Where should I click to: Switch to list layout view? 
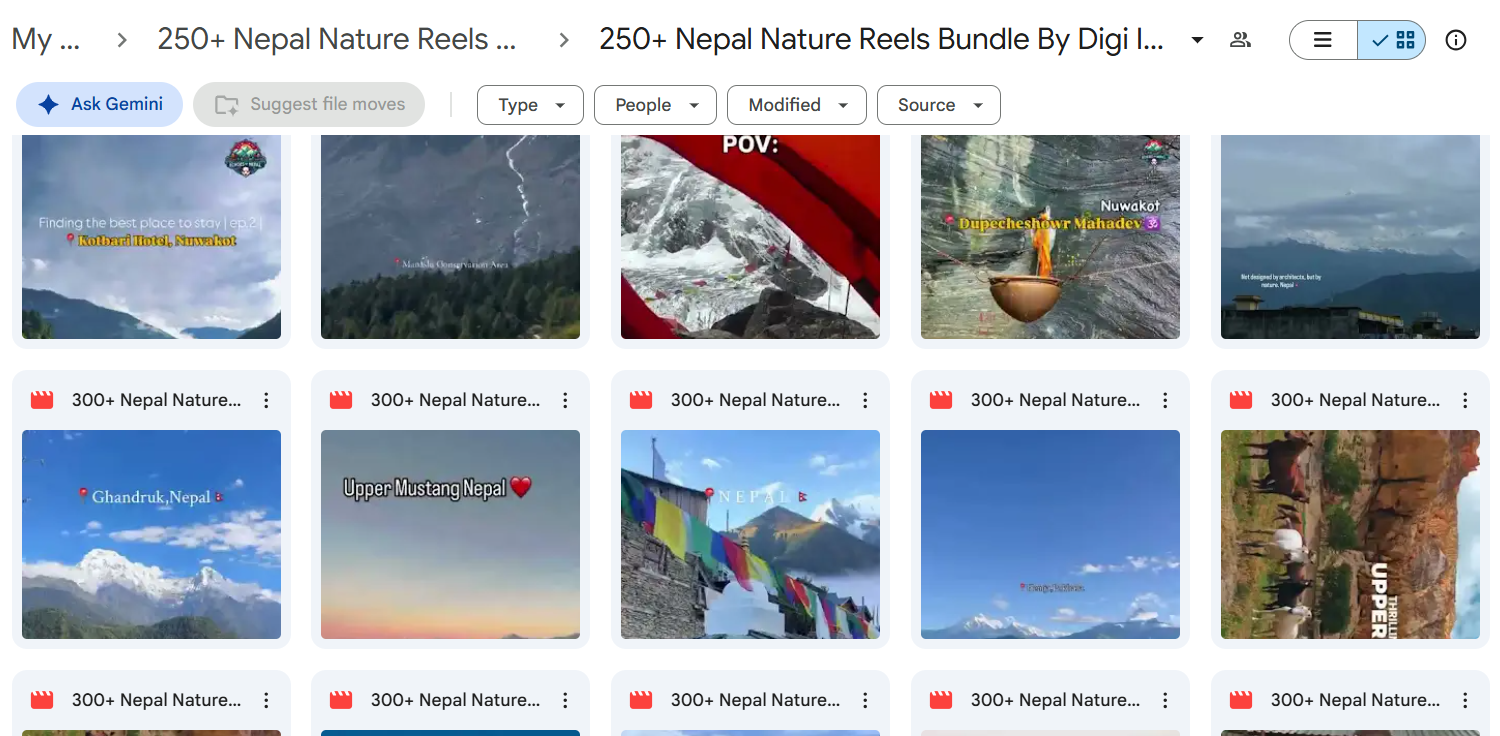click(1323, 40)
